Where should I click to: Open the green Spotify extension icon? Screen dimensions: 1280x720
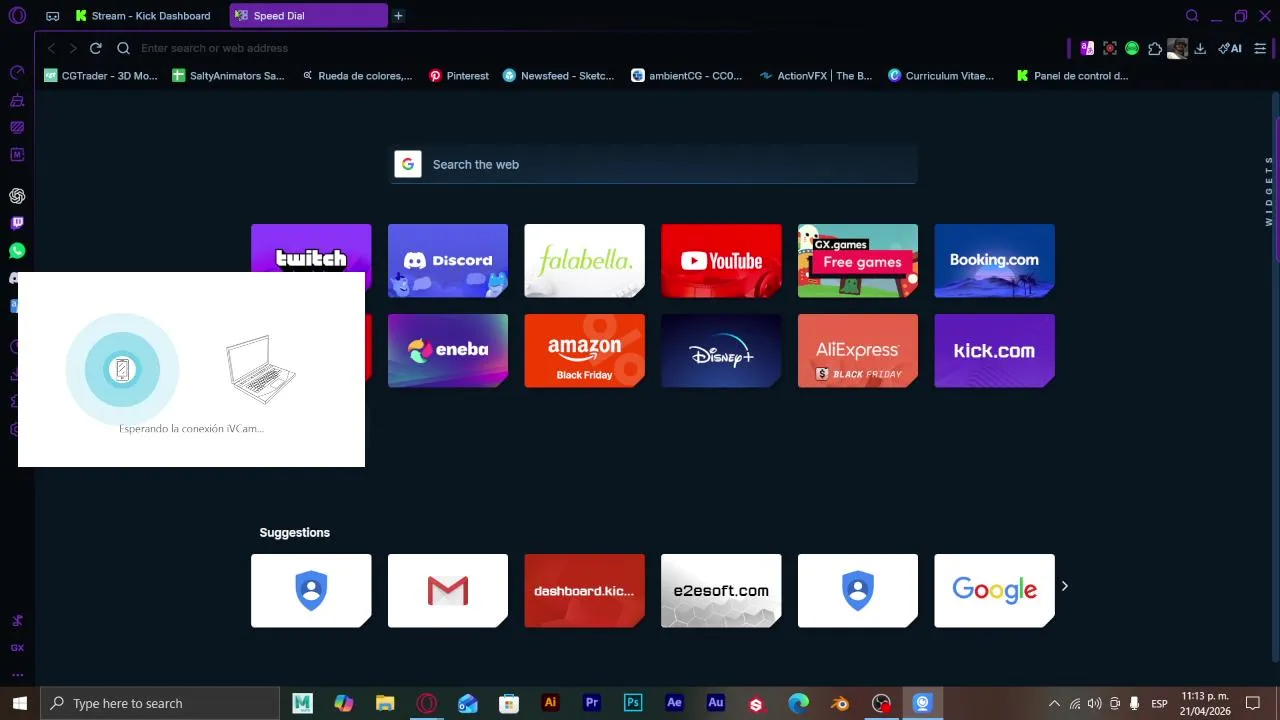coord(1132,48)
